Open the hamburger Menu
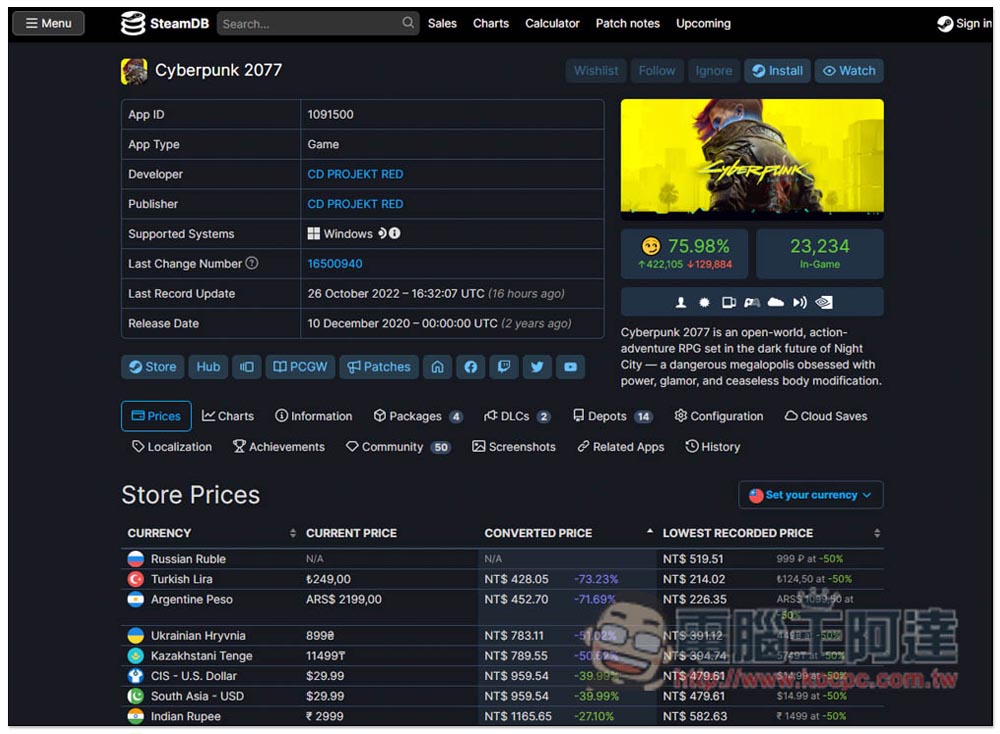Image resolution: width=1000 pixels, height=734 pixels. (48, 23)
